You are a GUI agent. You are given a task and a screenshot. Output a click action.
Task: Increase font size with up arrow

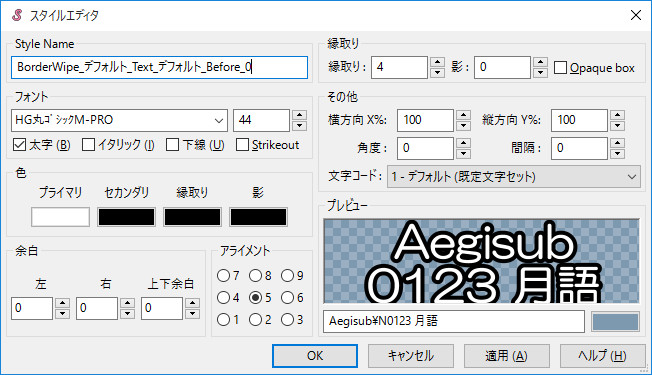[299, 115]
